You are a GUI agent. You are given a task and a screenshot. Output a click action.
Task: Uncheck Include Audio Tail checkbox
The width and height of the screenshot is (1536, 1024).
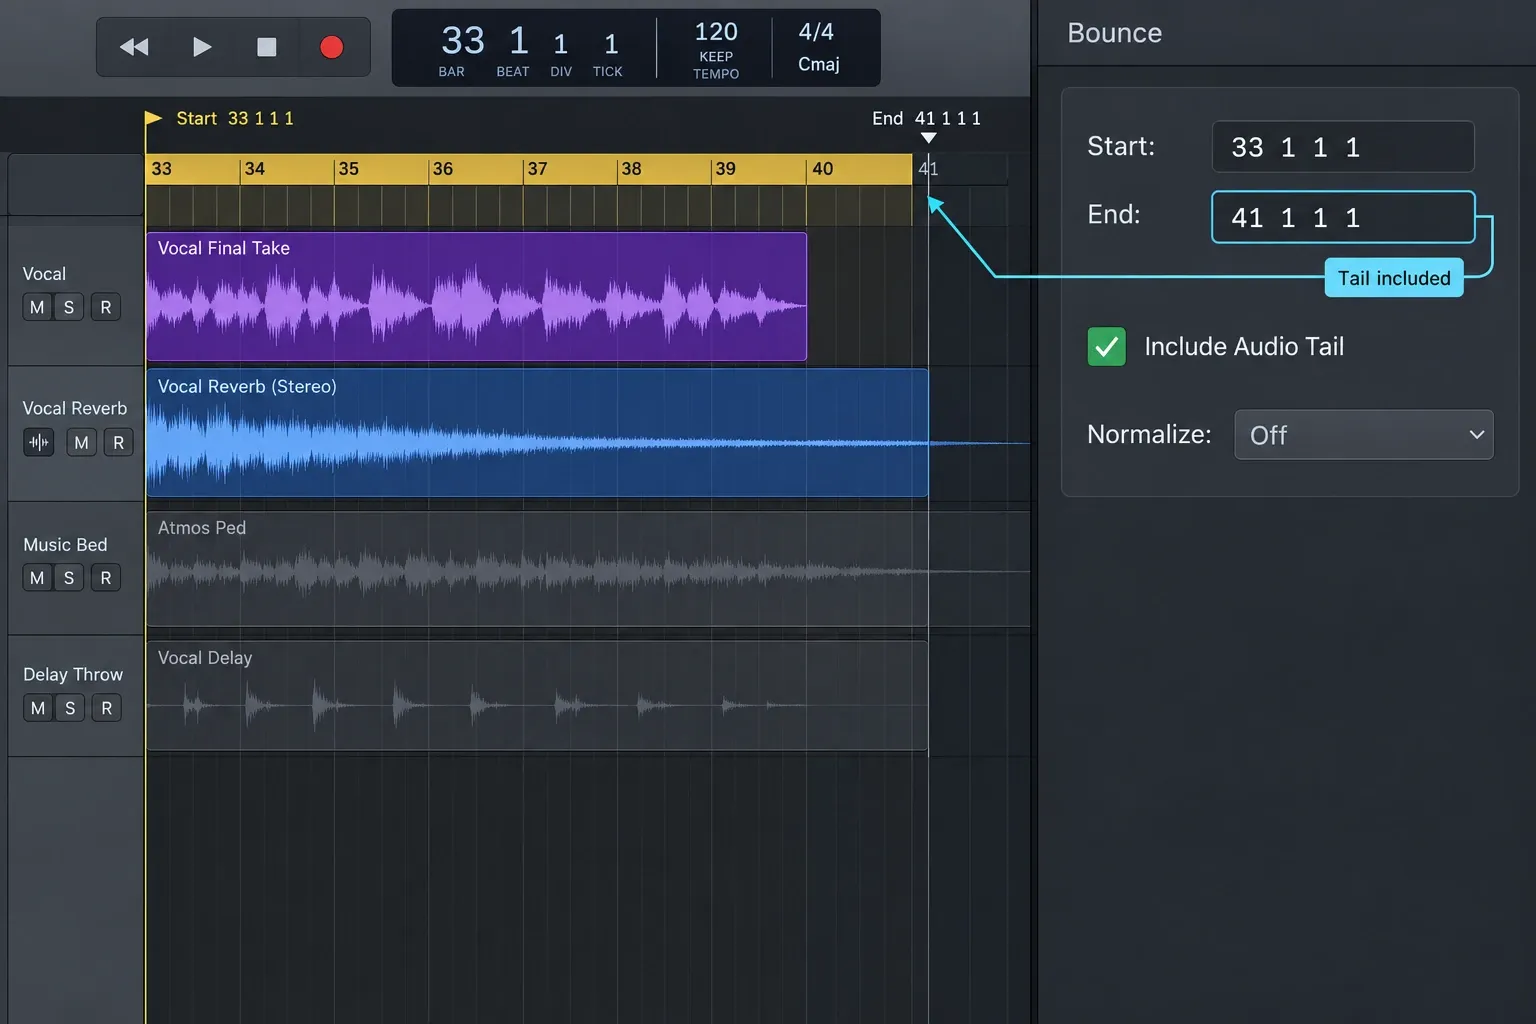tap(1106, 347)
